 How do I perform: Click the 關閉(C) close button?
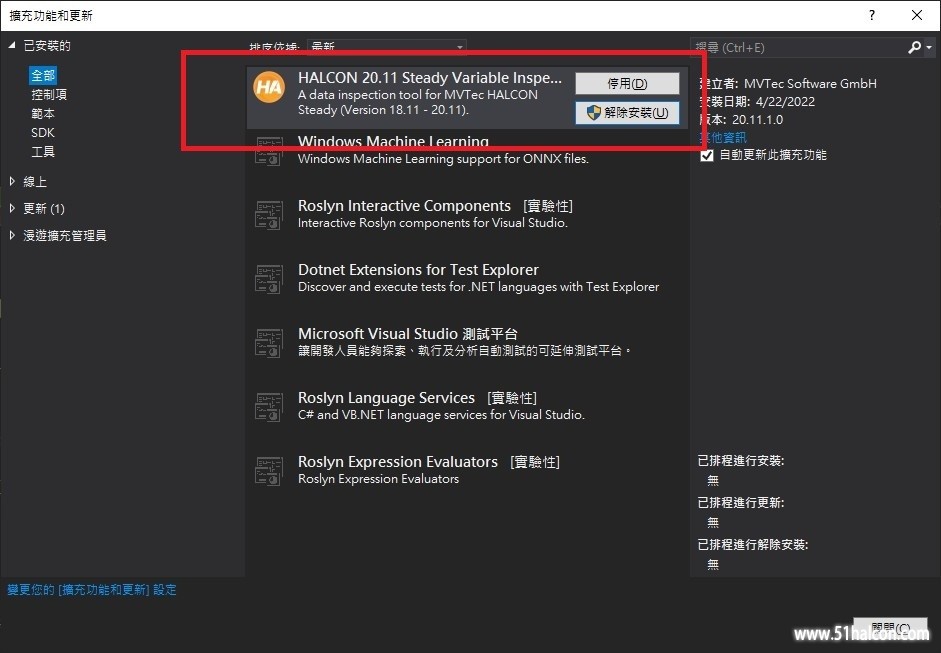point(891,628)
